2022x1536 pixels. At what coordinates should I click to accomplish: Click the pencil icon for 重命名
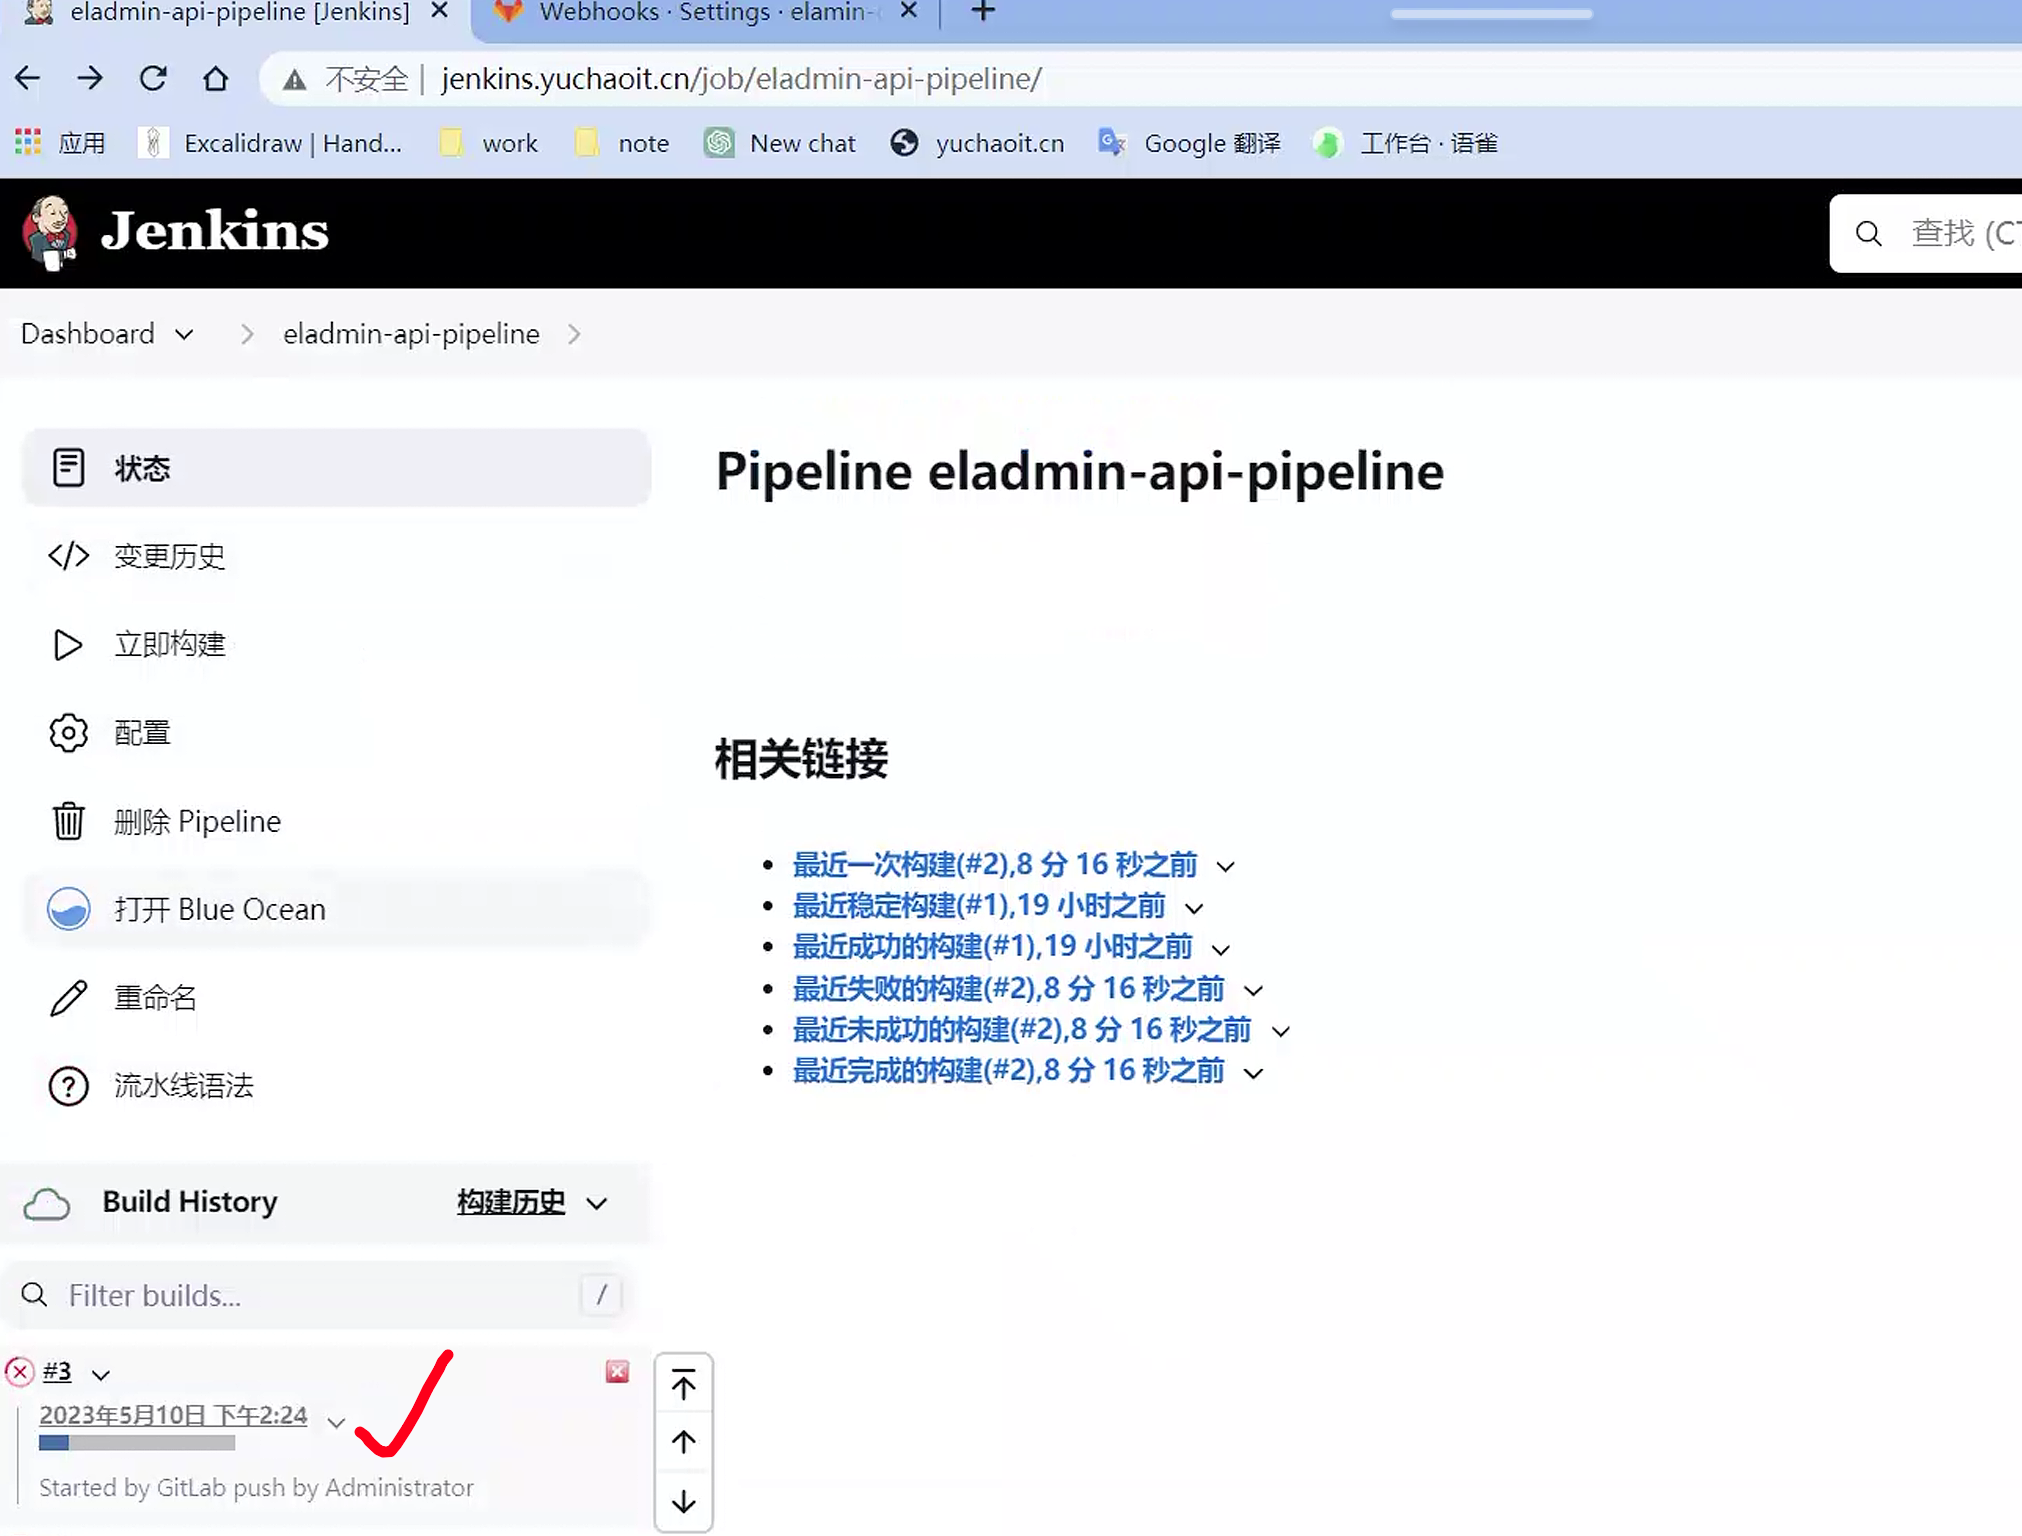click(68, 998)
